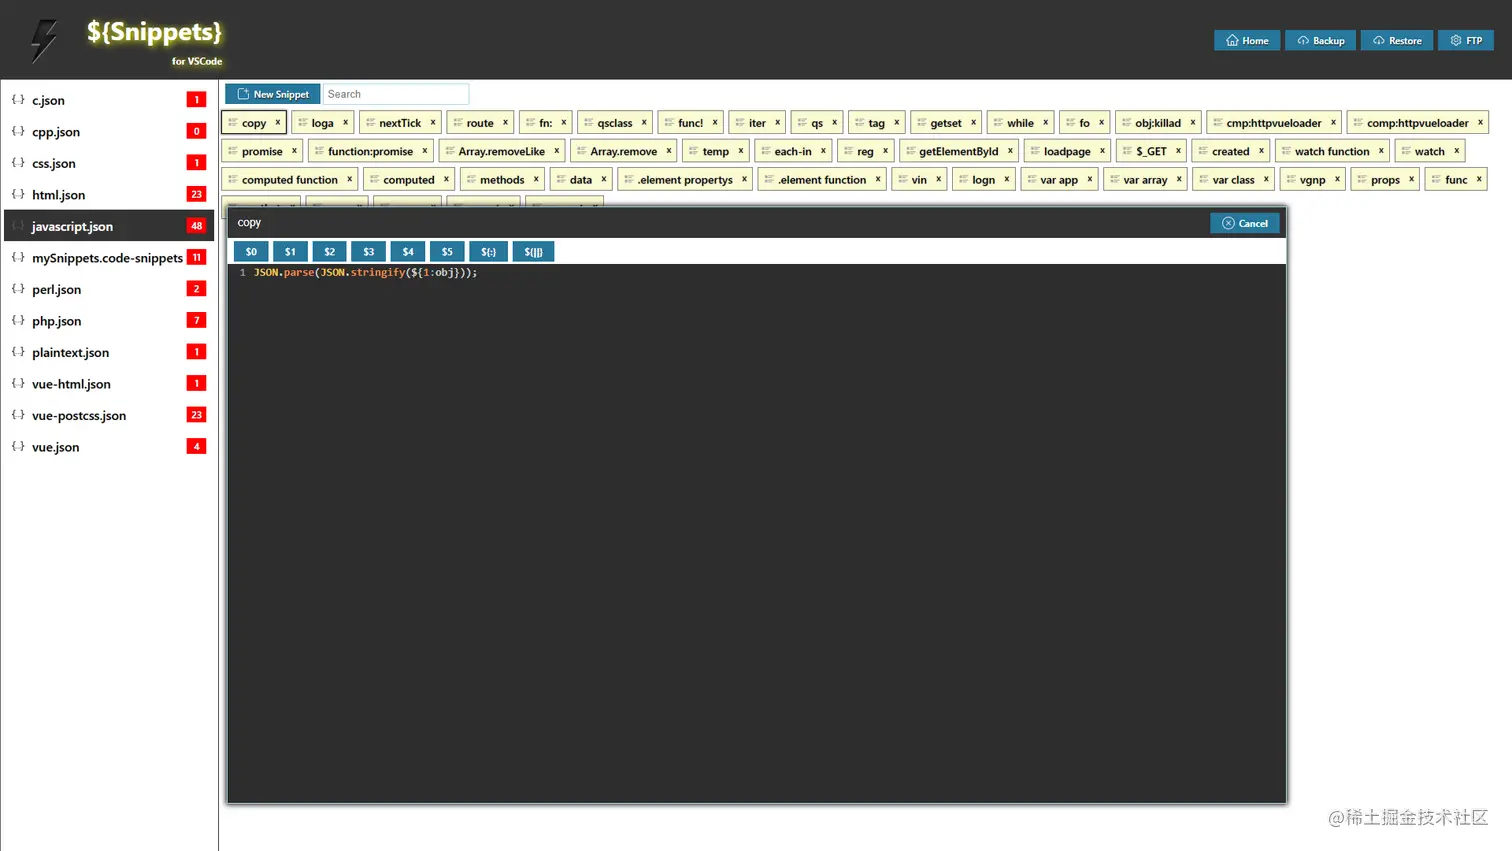Screen dimensions: 1512x851
Task: Open plaintext.json in sidebar
Action: pyautogui.click(x=109, y=352)
